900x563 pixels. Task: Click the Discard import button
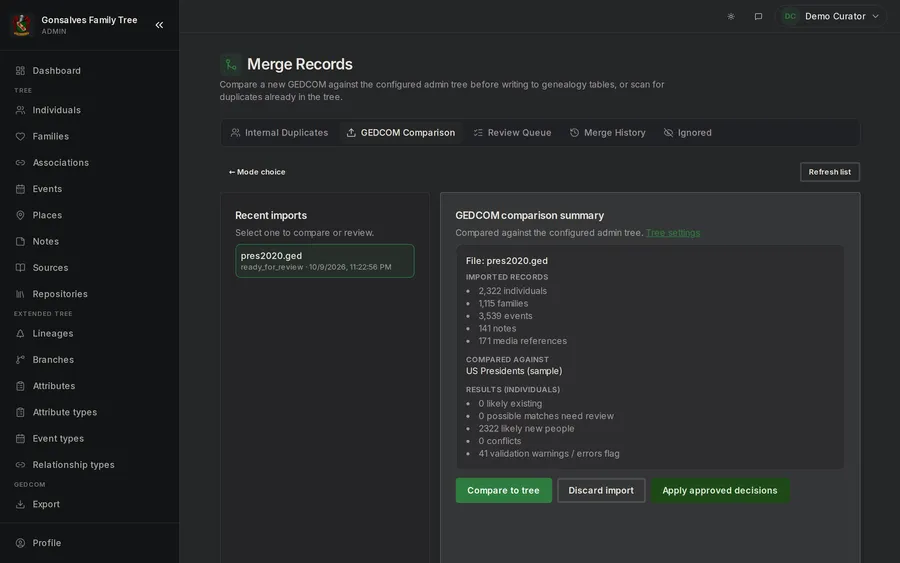click(x=601, y=490)
